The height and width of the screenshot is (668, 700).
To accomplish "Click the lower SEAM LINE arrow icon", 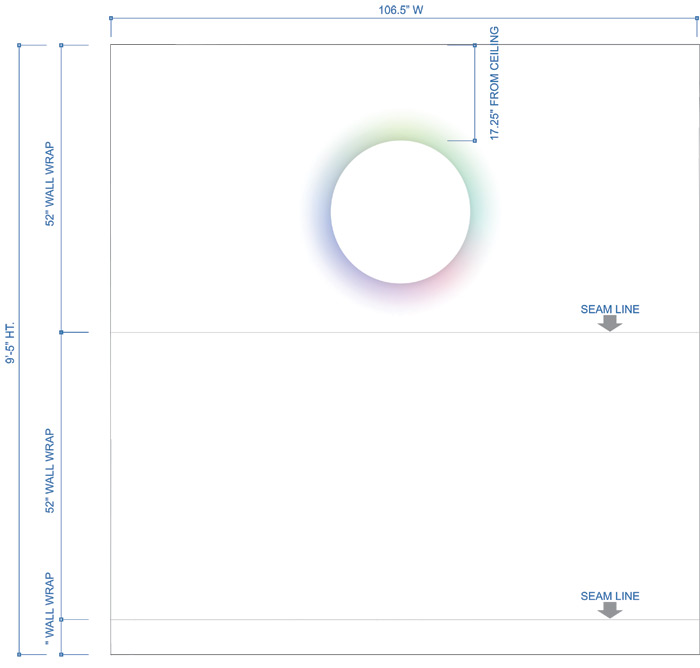I will [x=610, y=610].
